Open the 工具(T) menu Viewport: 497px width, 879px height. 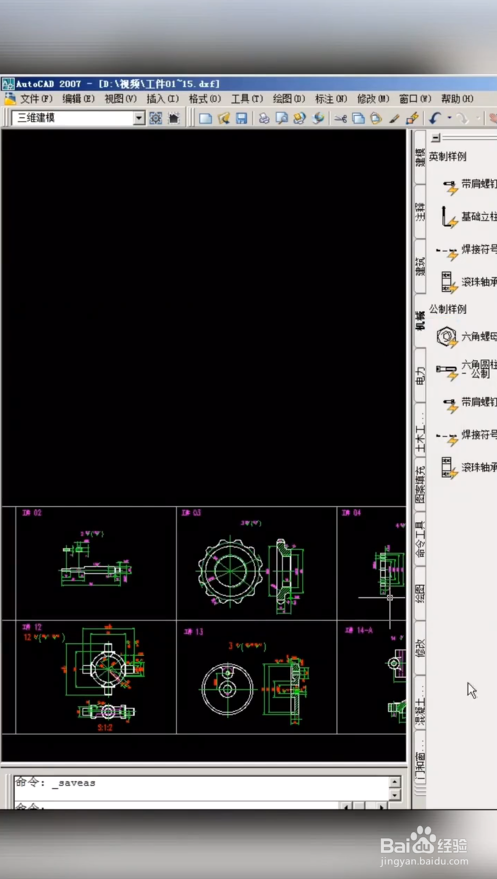tap(247, 99)
